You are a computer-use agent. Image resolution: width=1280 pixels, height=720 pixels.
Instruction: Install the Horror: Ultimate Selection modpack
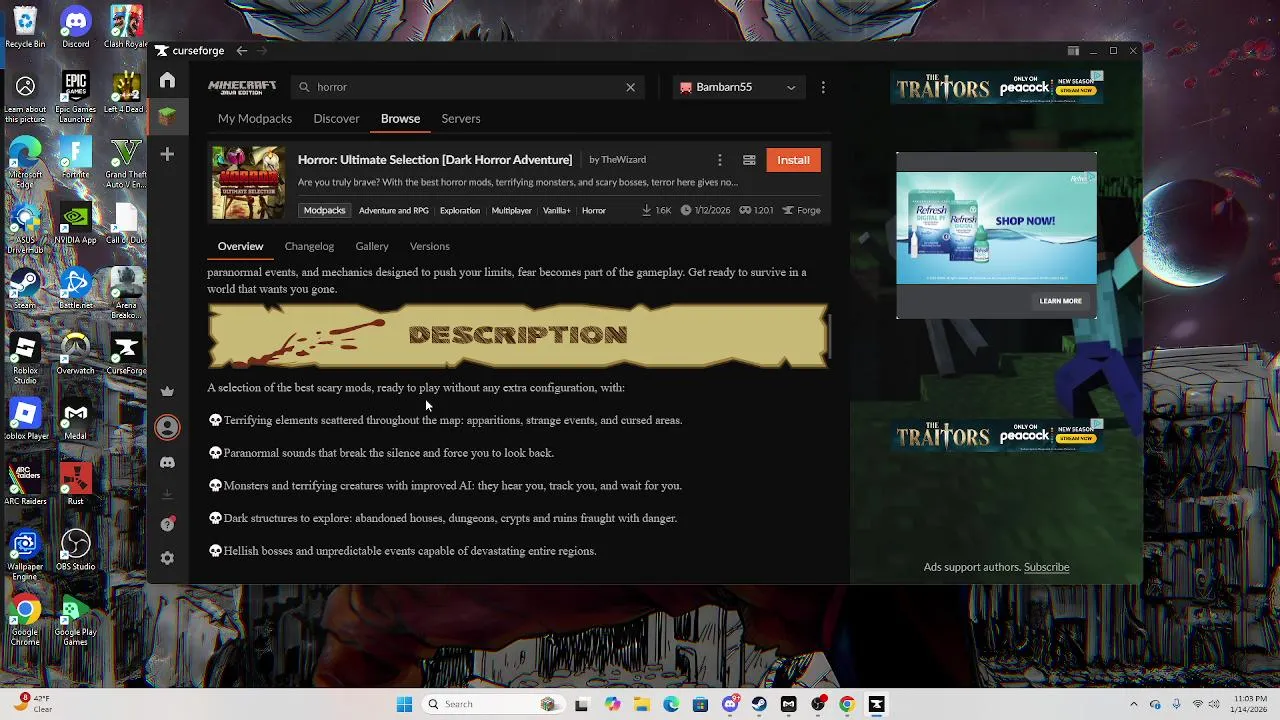pos(793,160)
